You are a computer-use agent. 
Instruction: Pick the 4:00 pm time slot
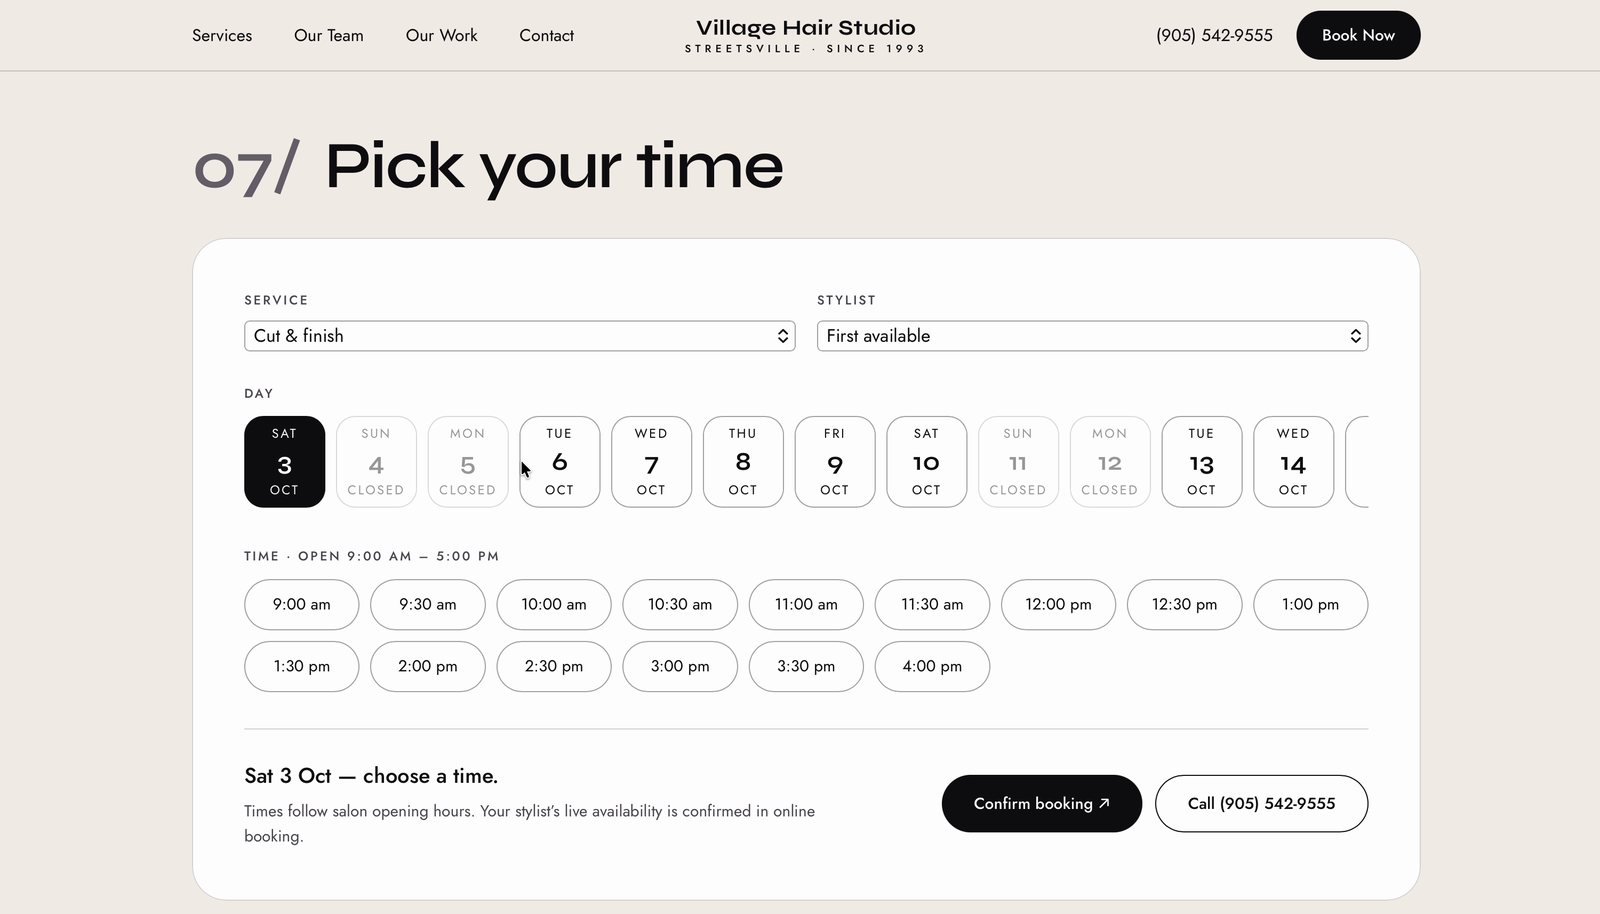click(x=932, y=667)
